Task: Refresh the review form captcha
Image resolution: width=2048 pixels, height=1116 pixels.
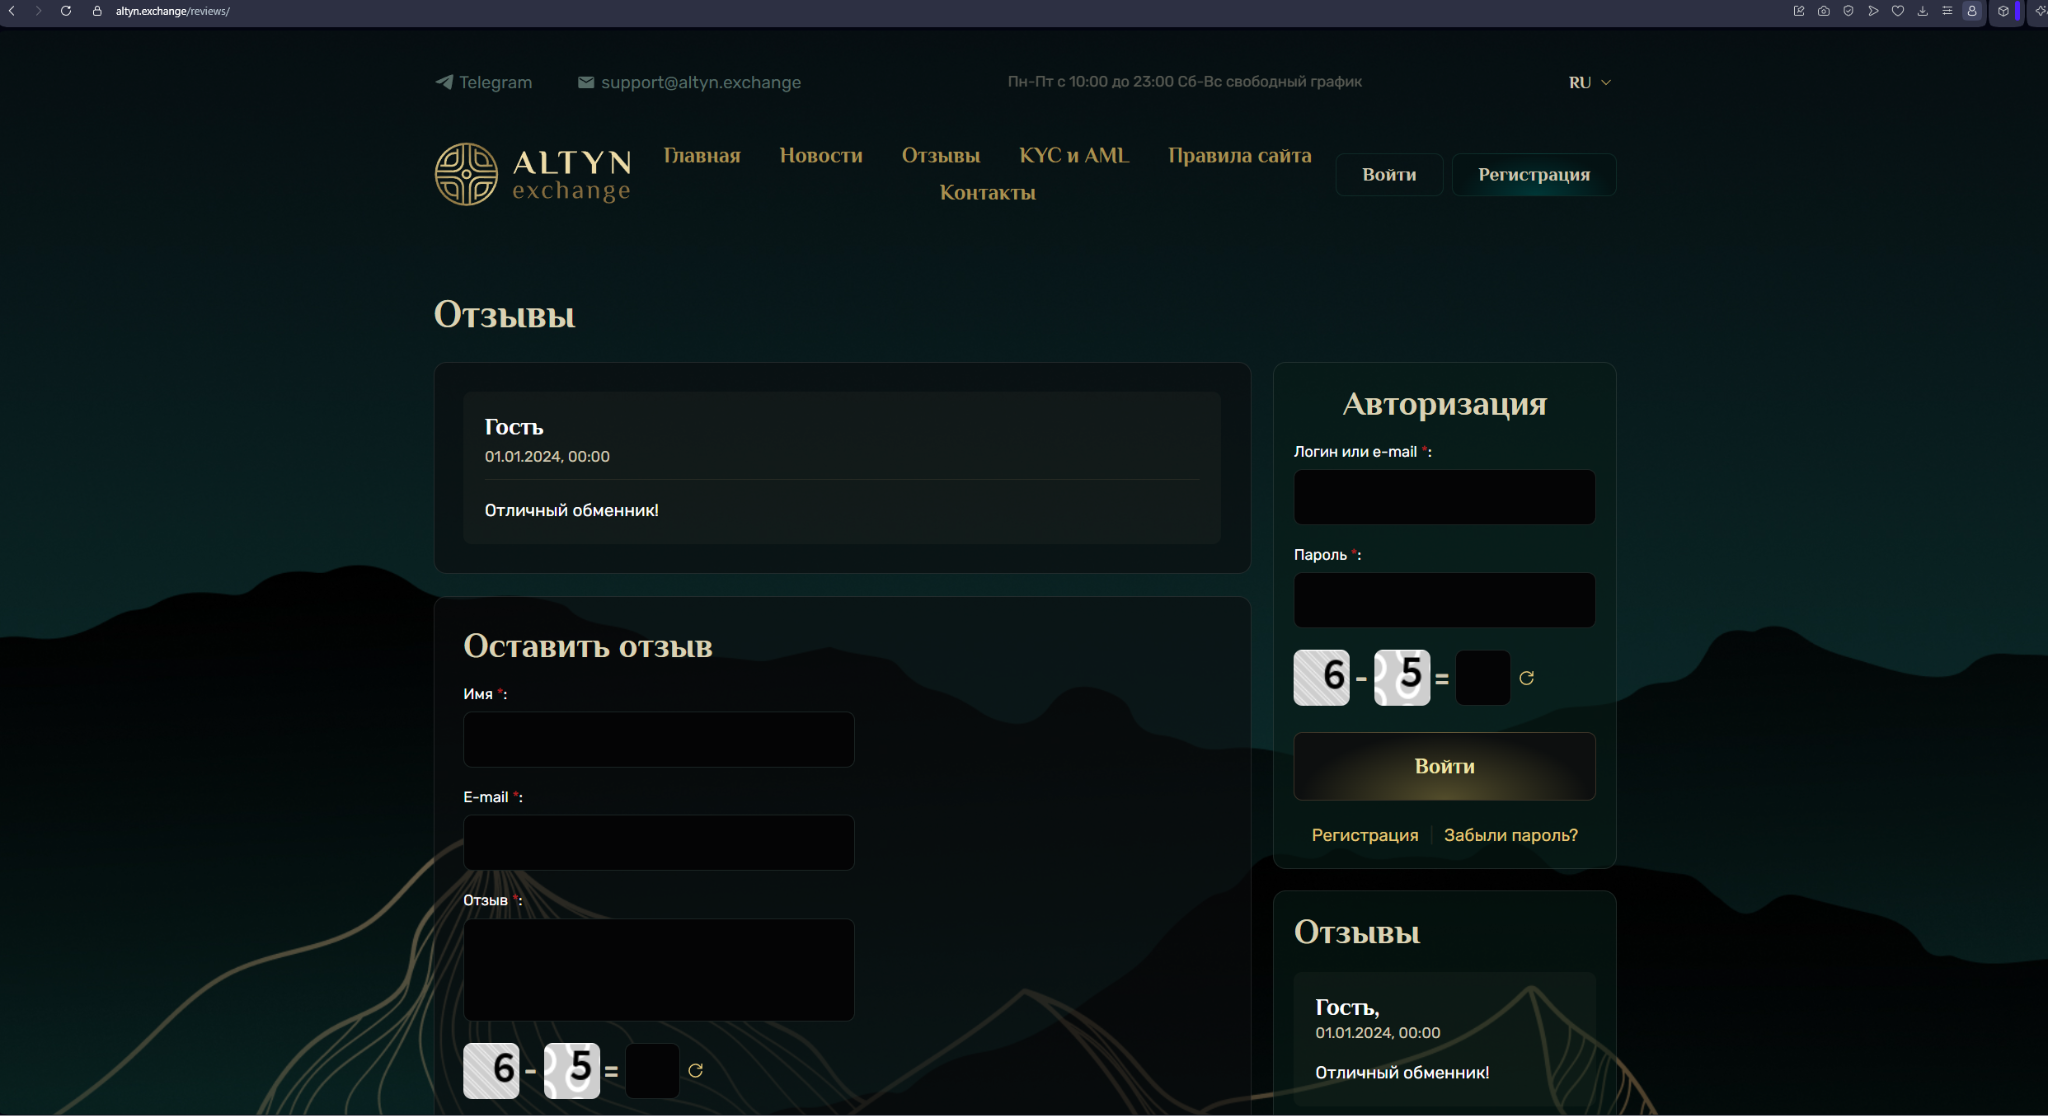Action: coord(695,1070)
